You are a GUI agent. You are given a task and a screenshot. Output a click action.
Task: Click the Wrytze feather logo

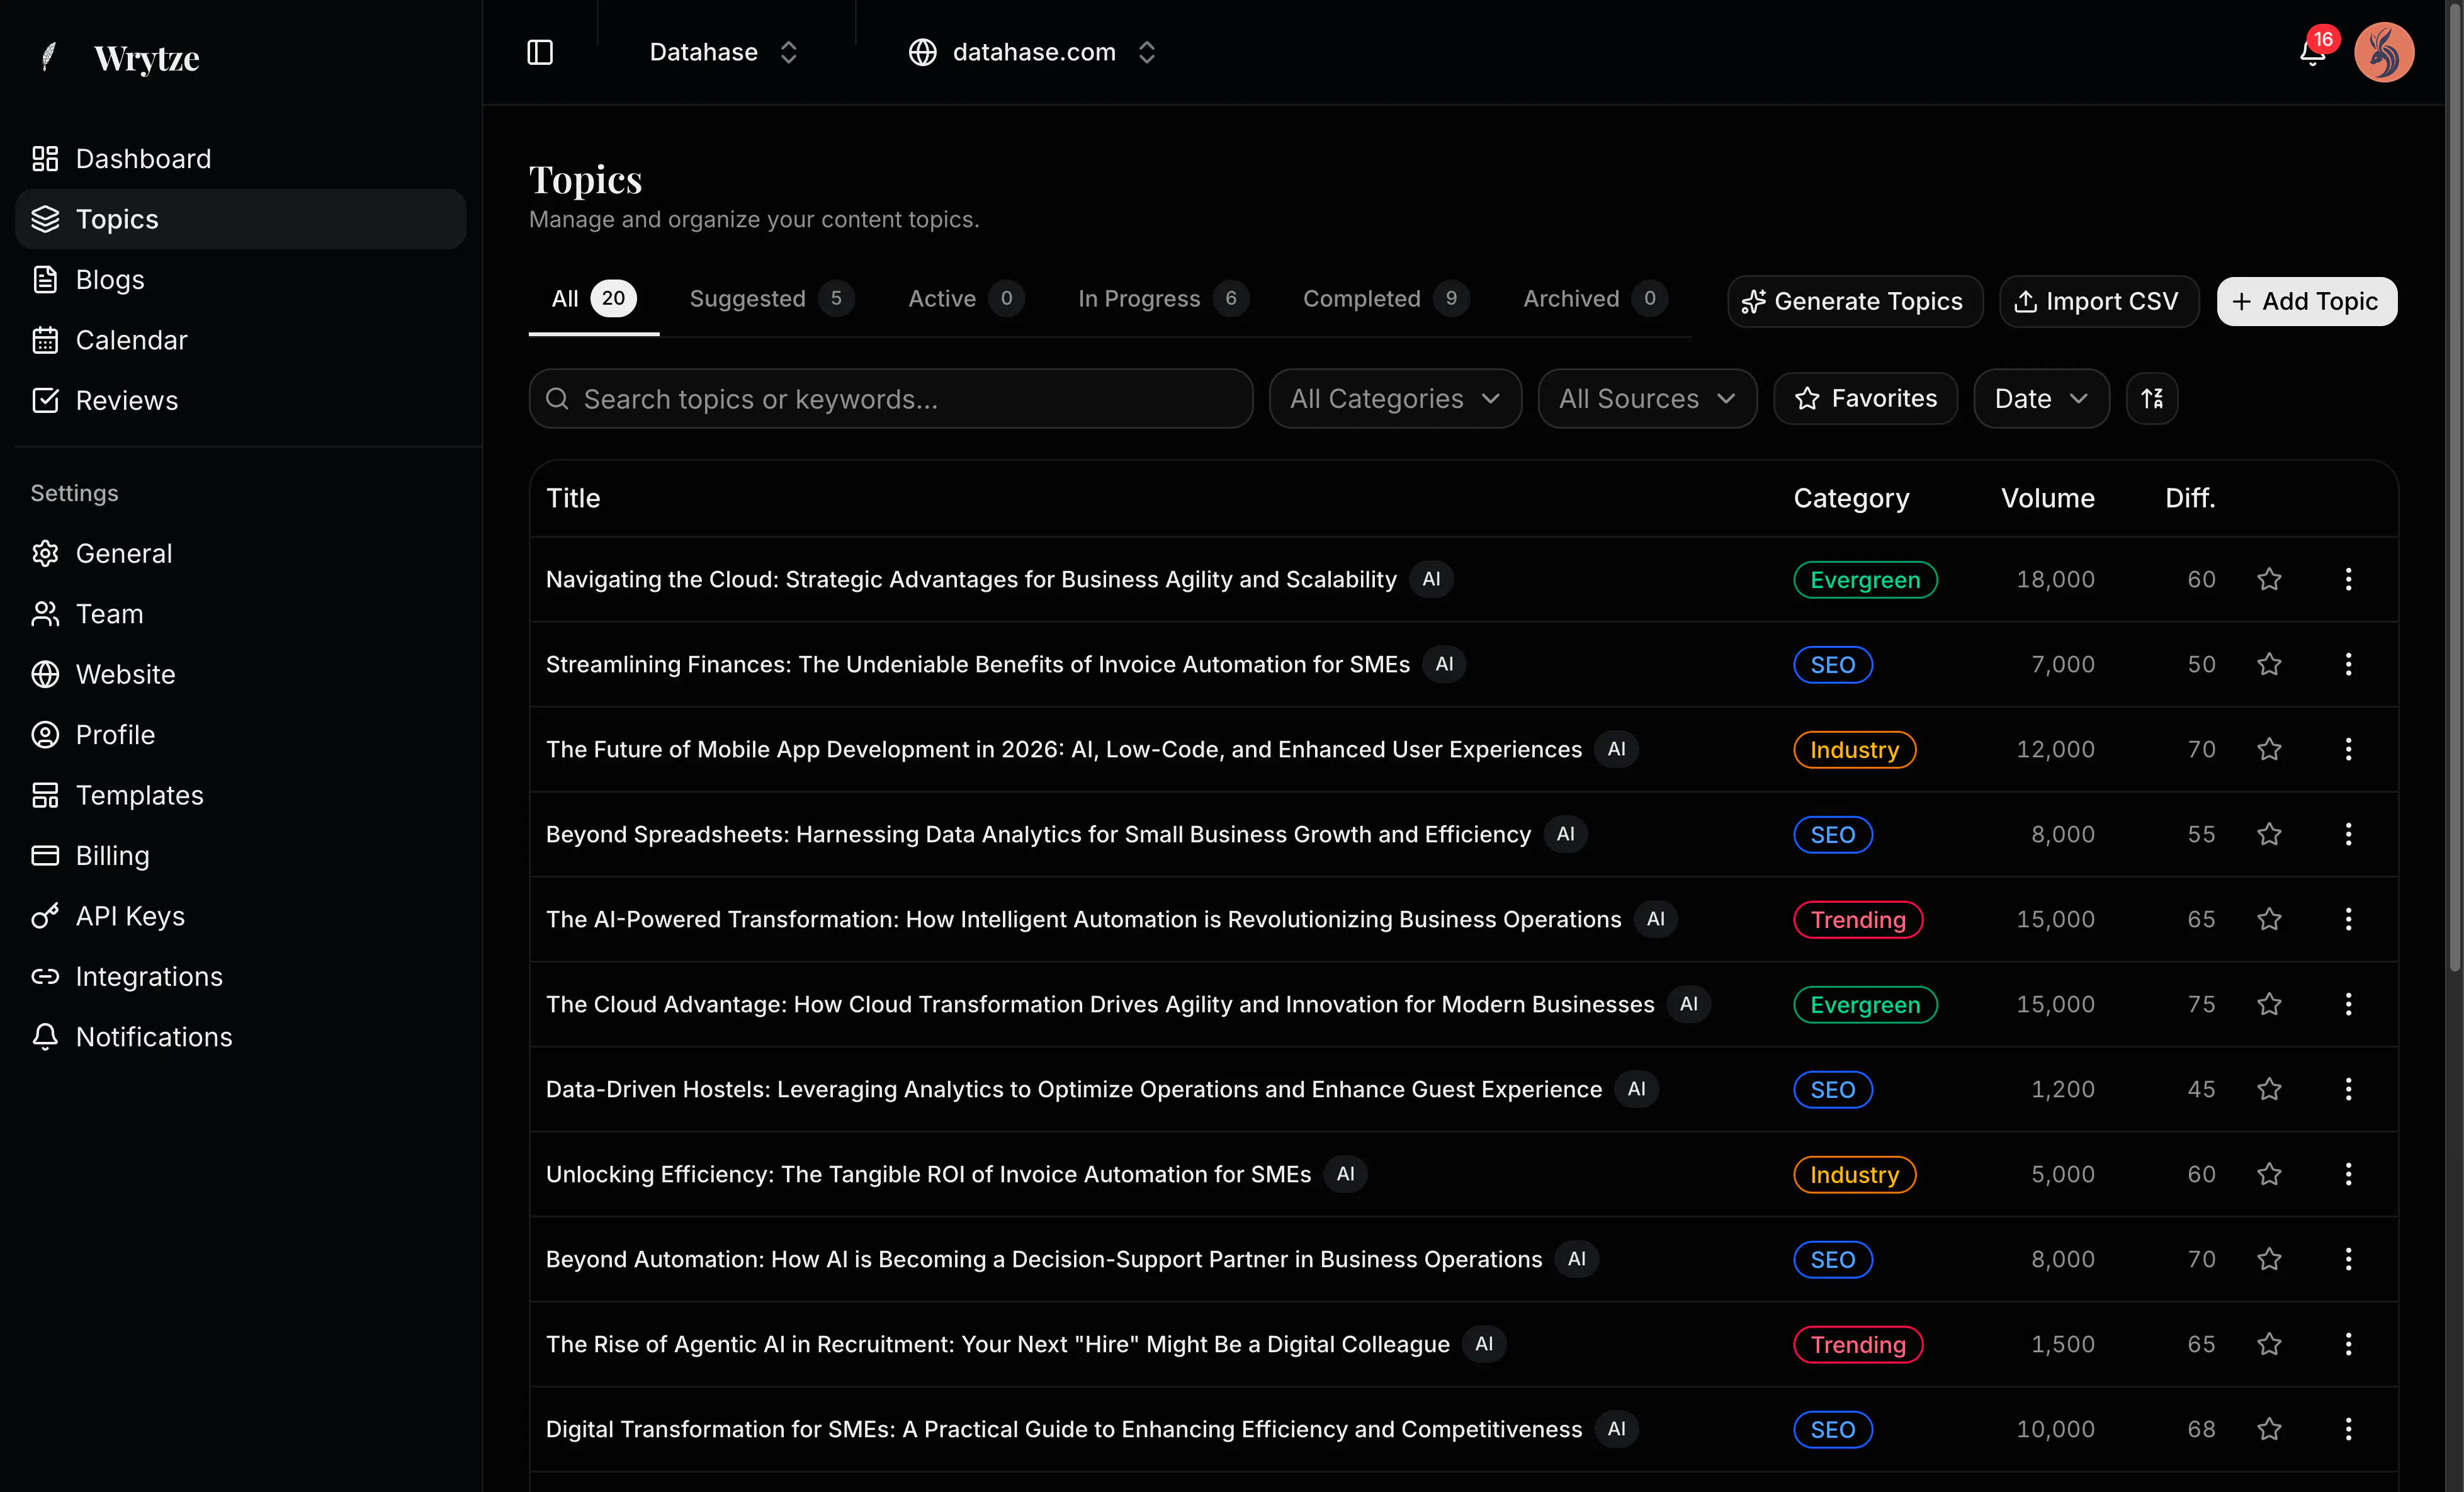click(x=47, y=57)
